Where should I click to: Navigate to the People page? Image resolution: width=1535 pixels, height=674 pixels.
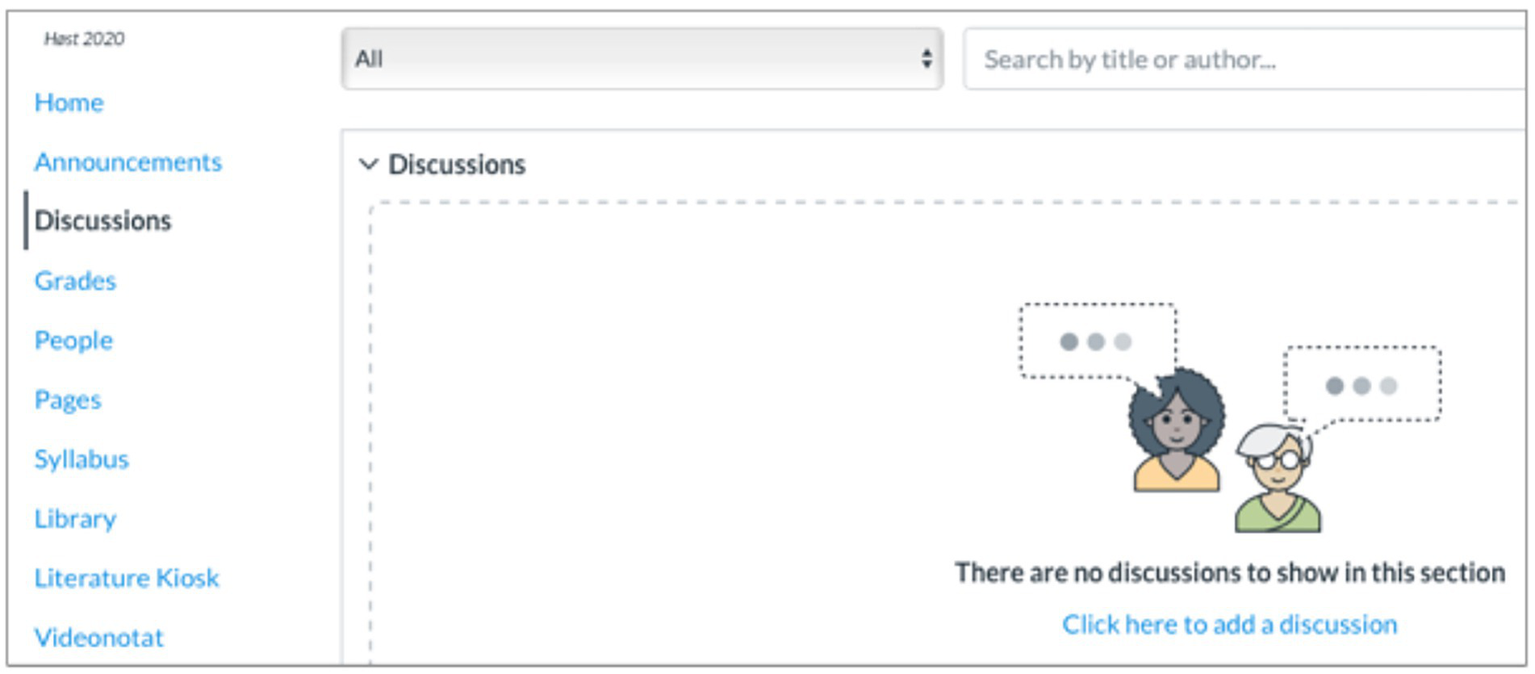click(73, 340)
